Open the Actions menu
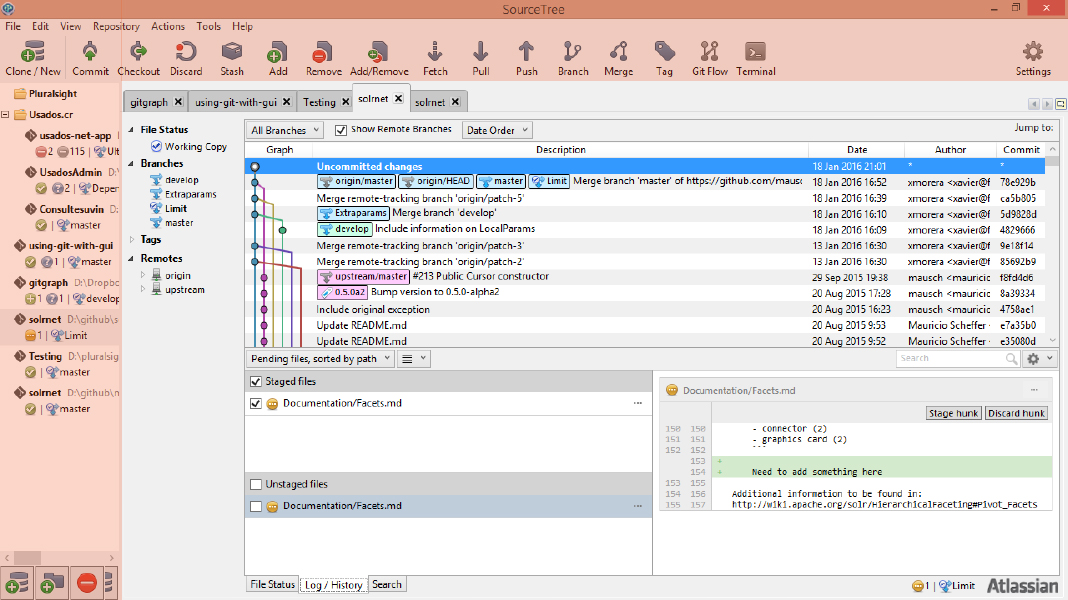 pos(168,27)
